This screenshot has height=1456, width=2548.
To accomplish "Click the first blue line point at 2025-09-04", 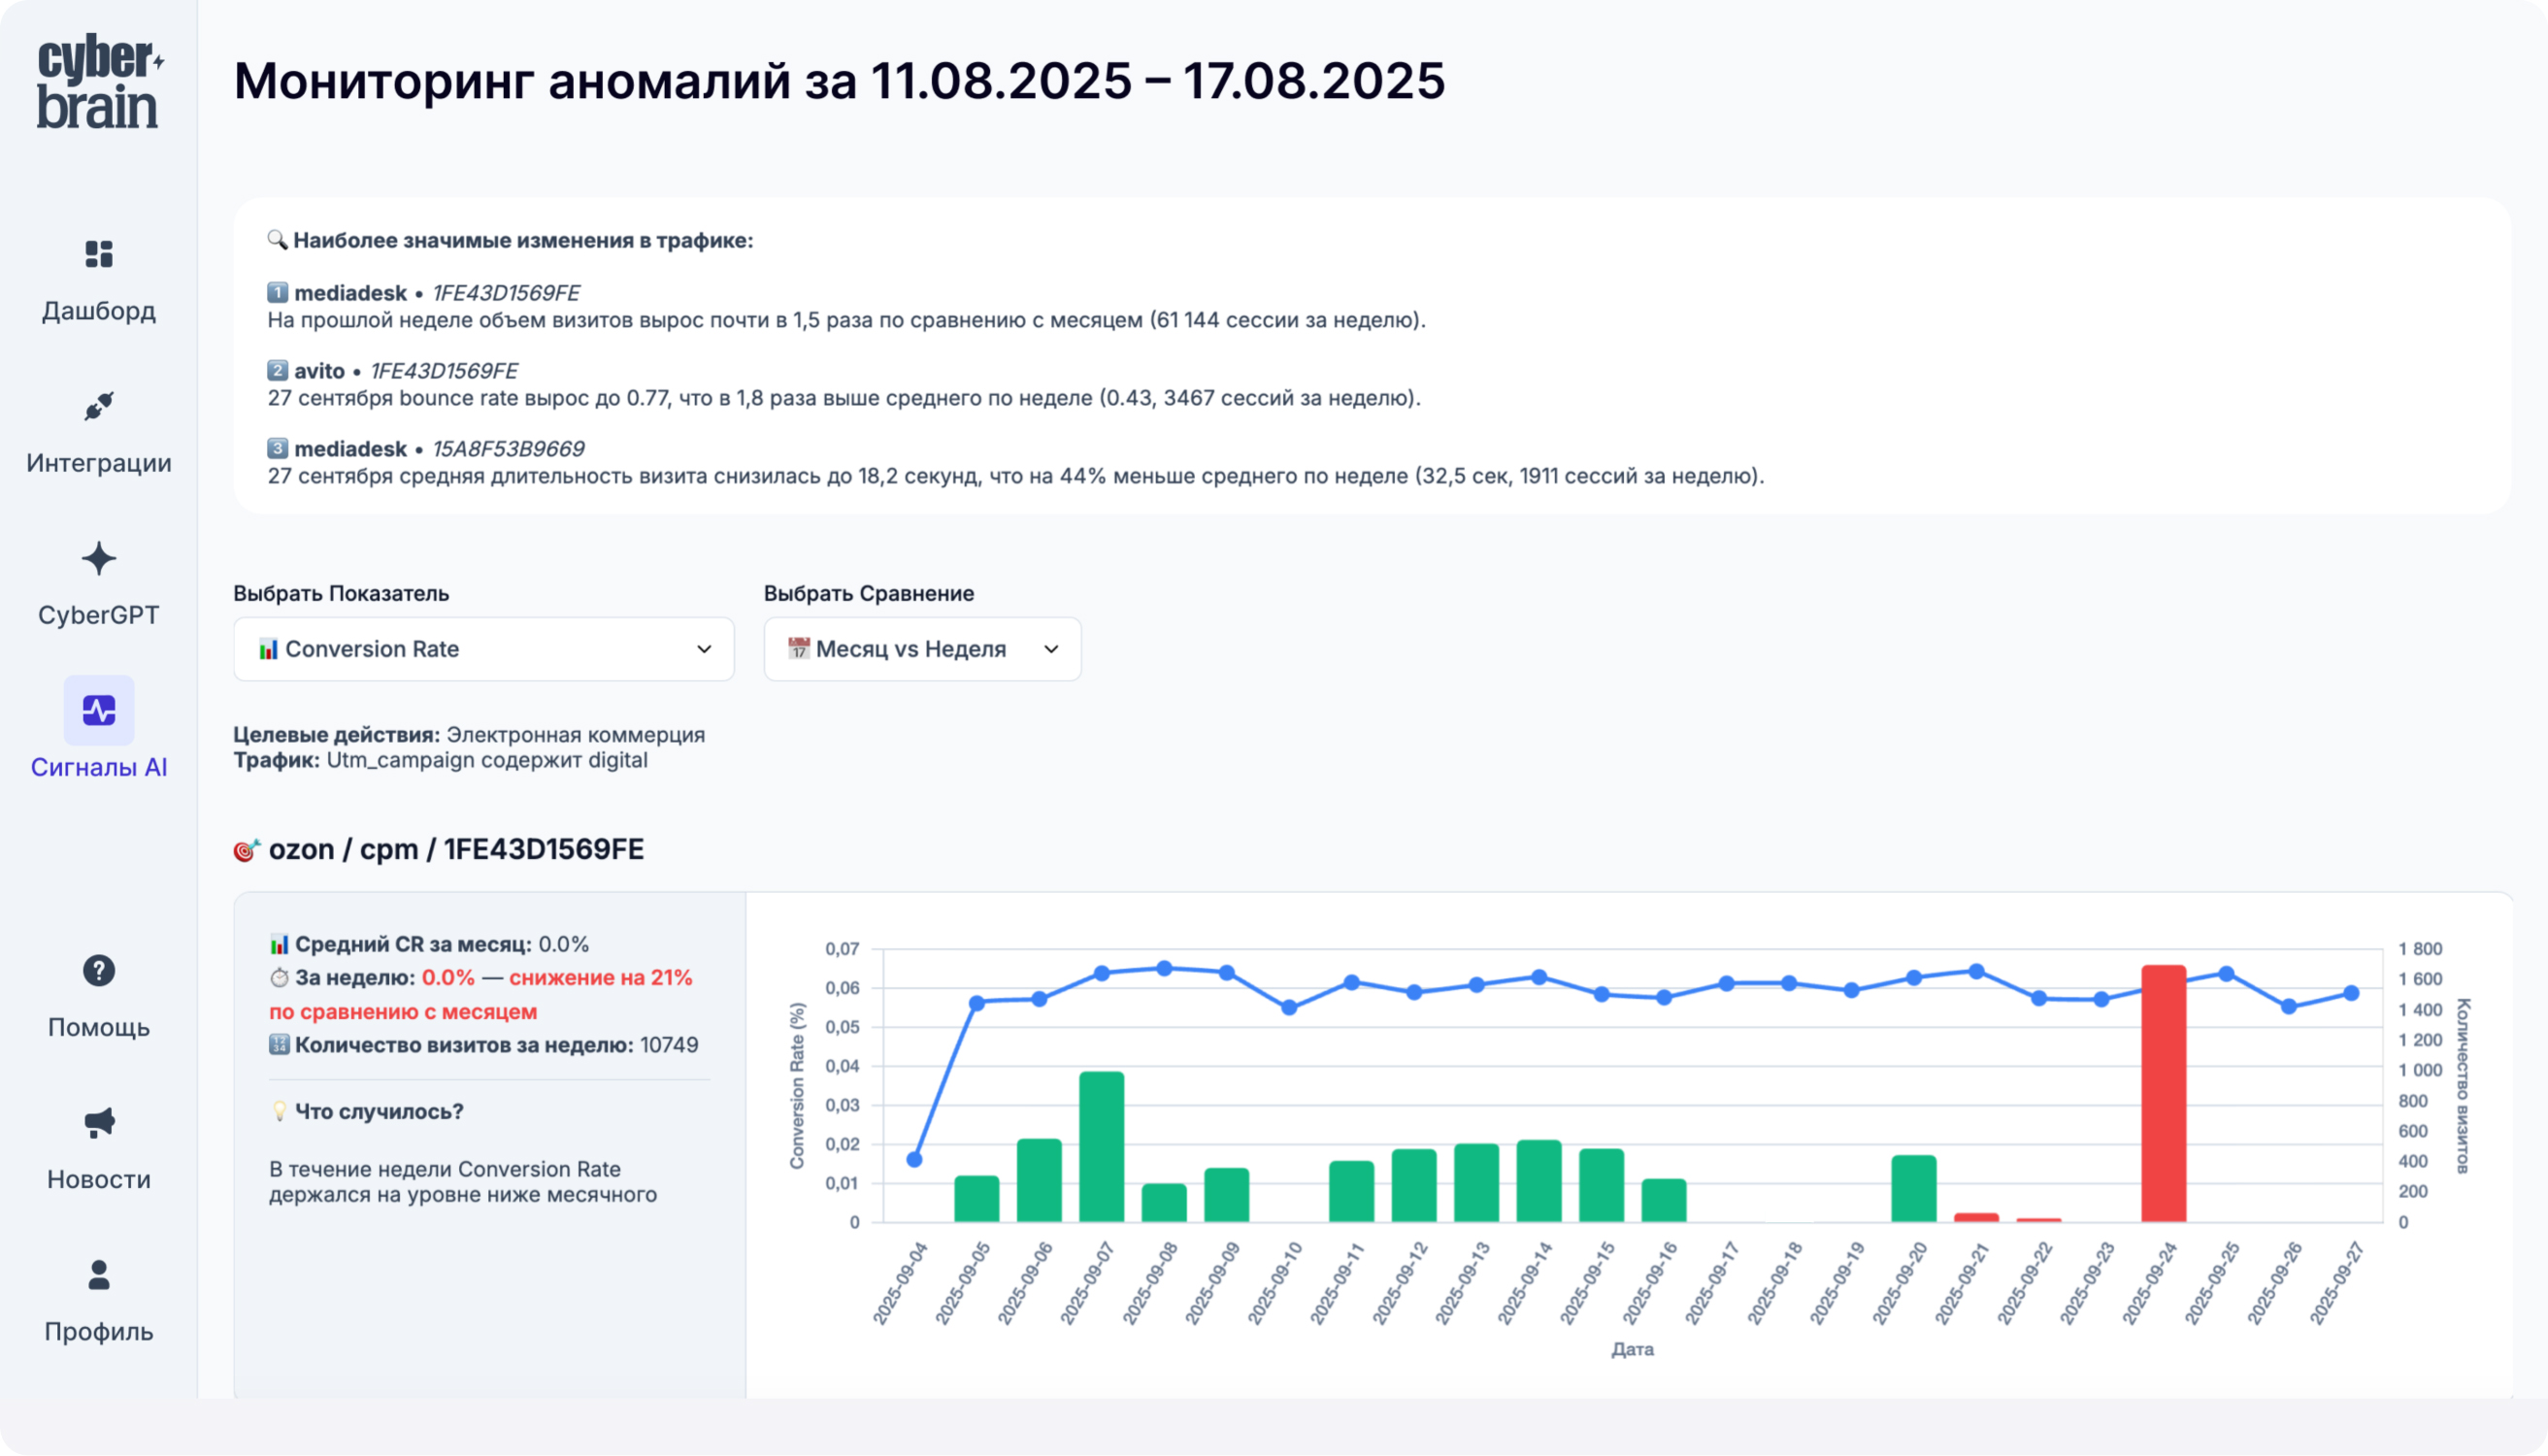I will [x=914, y=1160].
